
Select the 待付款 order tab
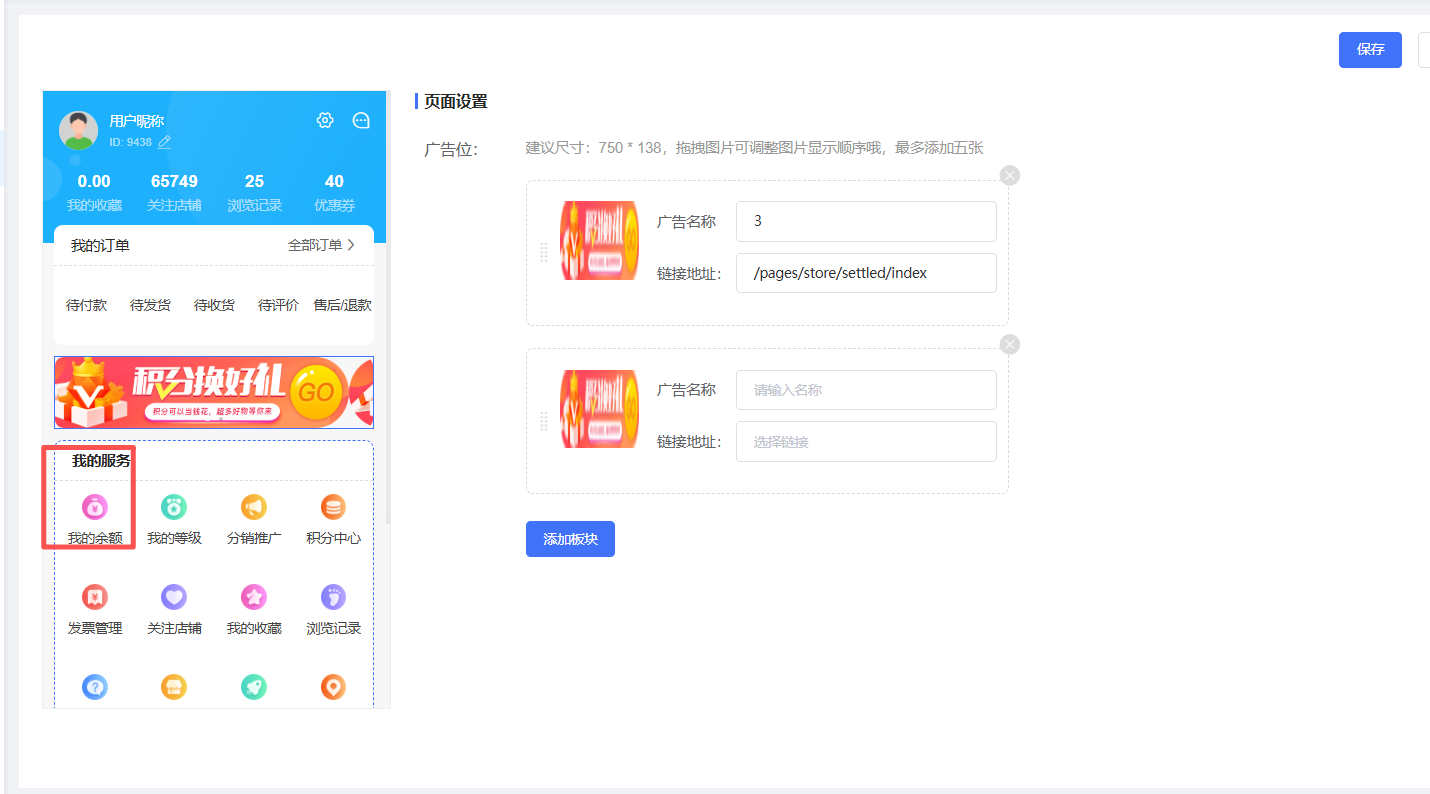pos(86,305)
